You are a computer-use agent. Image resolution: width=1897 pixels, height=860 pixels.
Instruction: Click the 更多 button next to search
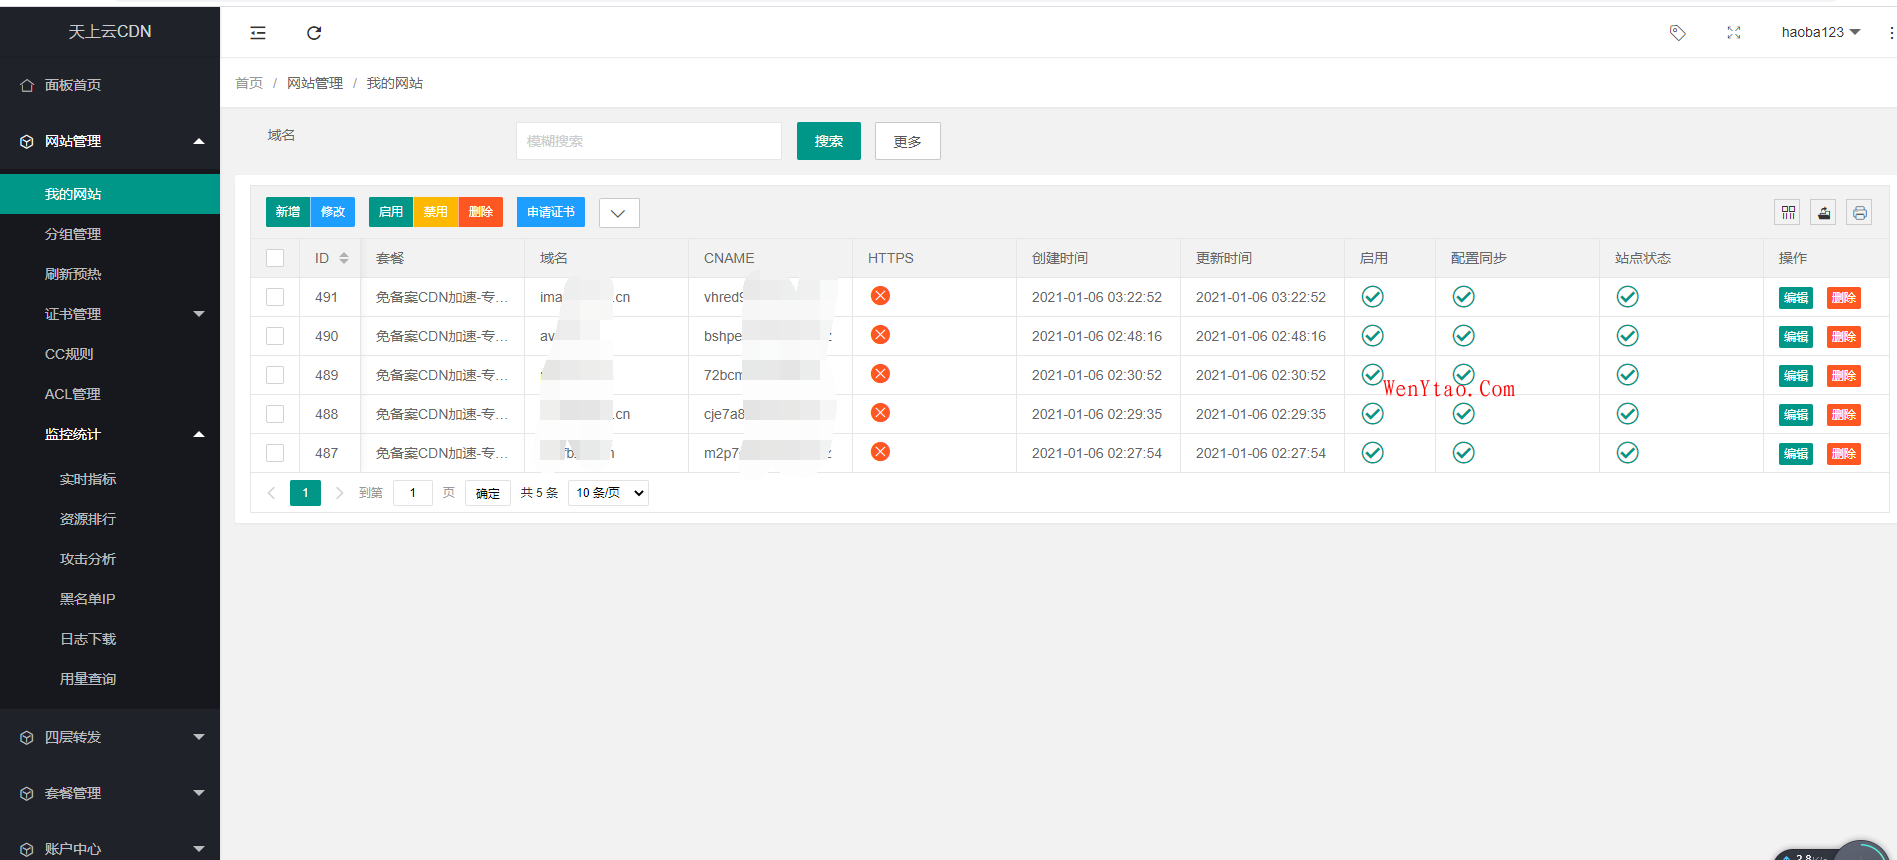pos(908,141)
